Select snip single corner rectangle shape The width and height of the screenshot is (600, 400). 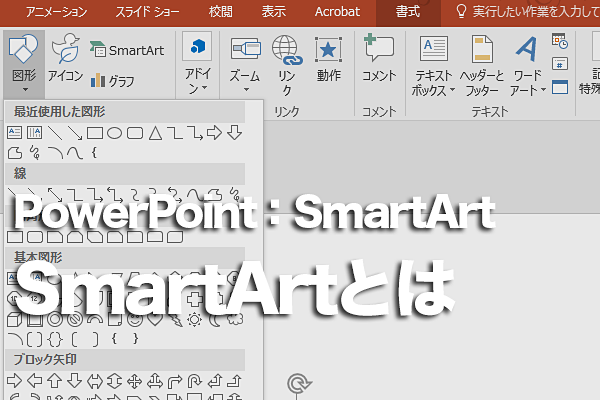pyautogui.click(x=55, y=237)
